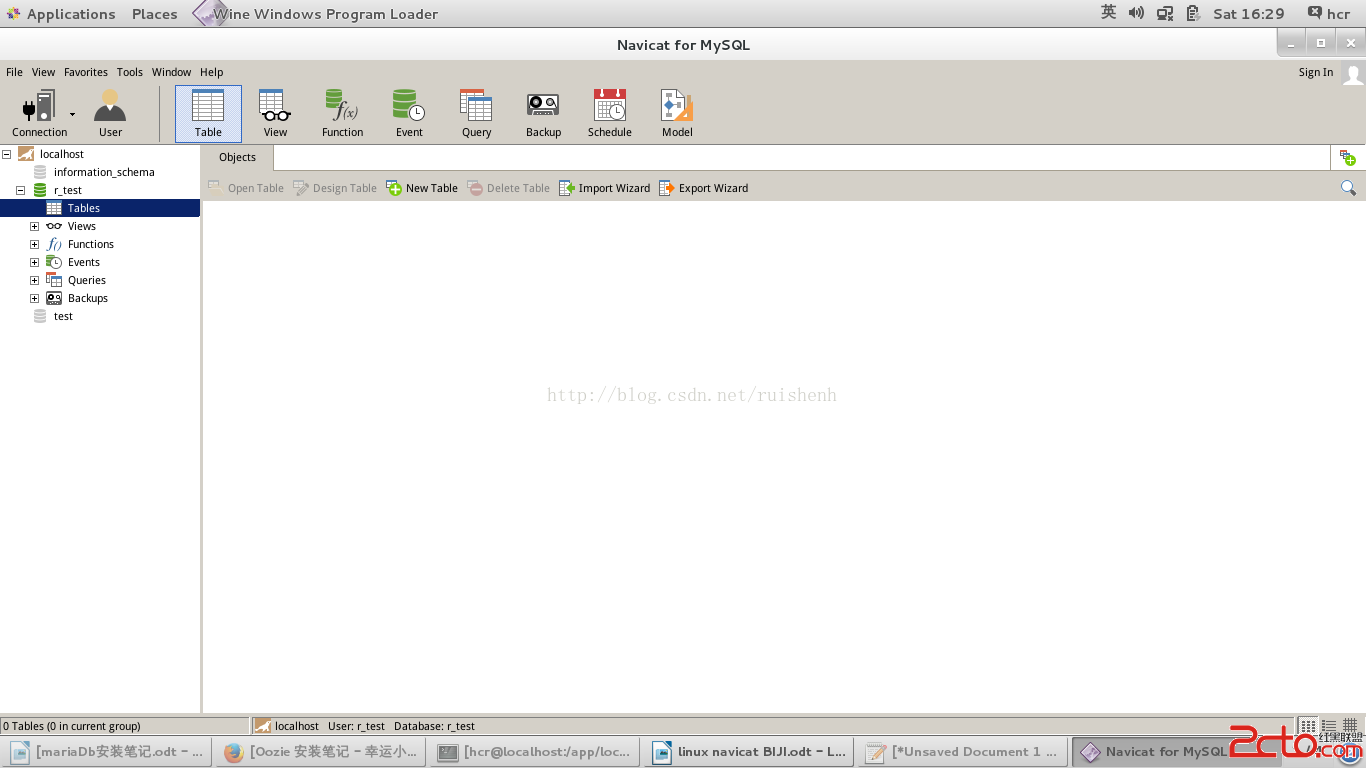Image resolution: width=1366 pixels, height=768 pixels.
Task: Open the File menu
Action: tap(14, 72)
